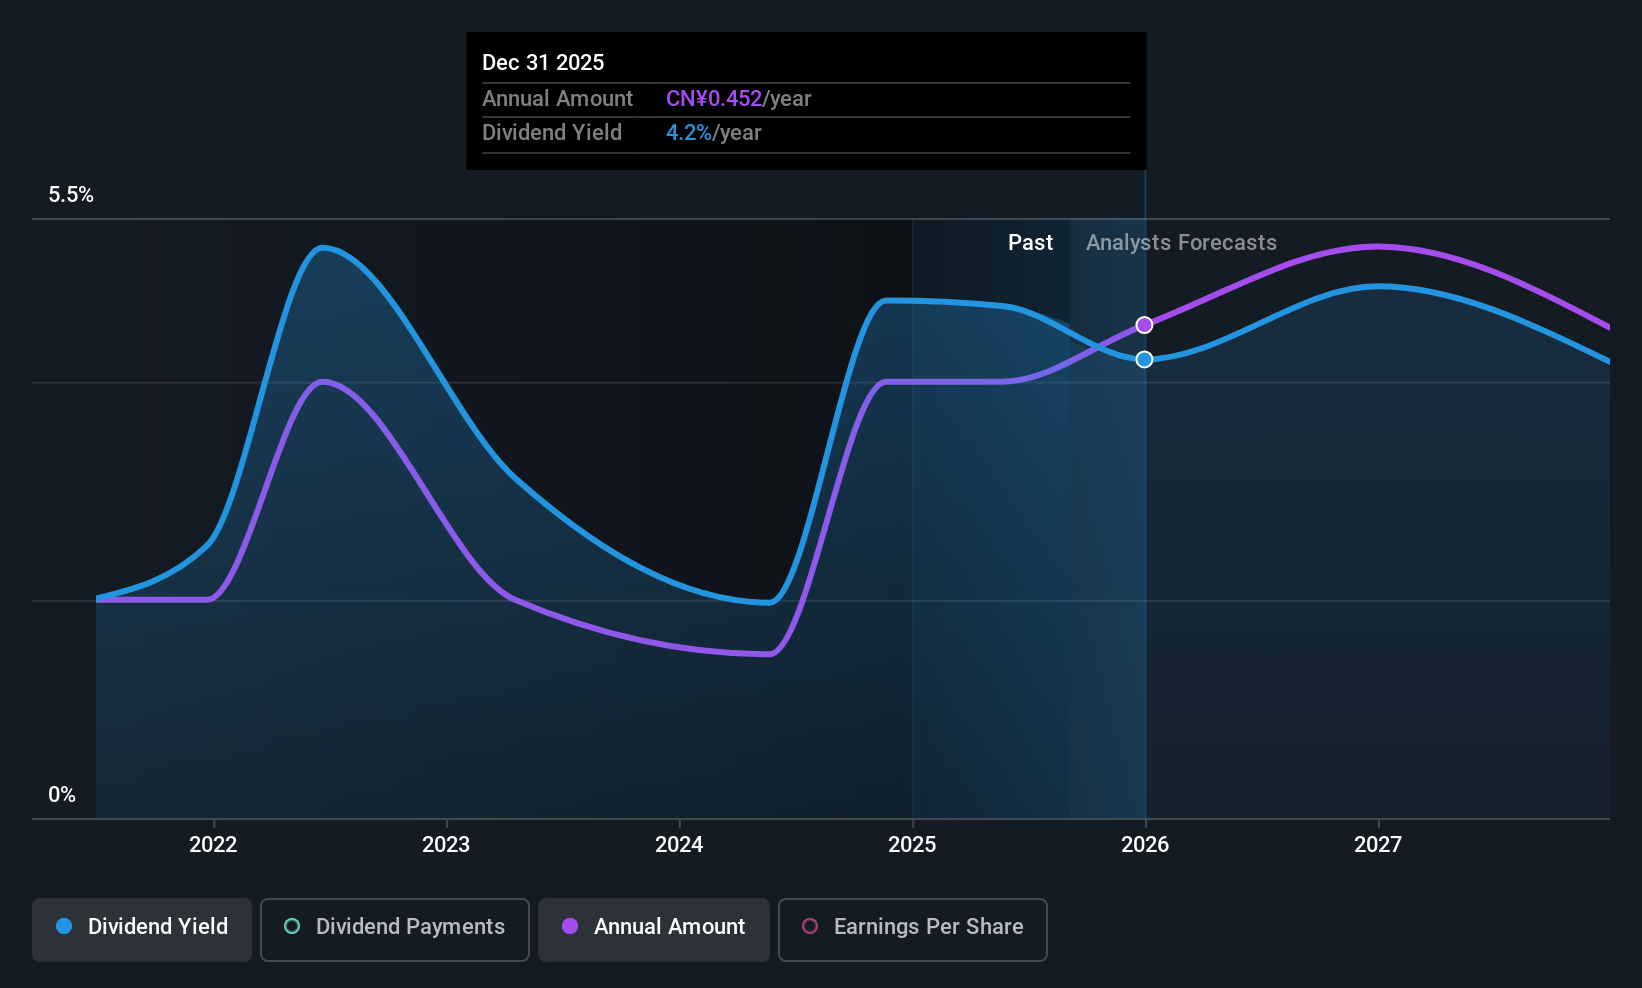Click the 0% y-axis label
The width and height of the screenshot is (1642, 988).
tap(62, 795)
